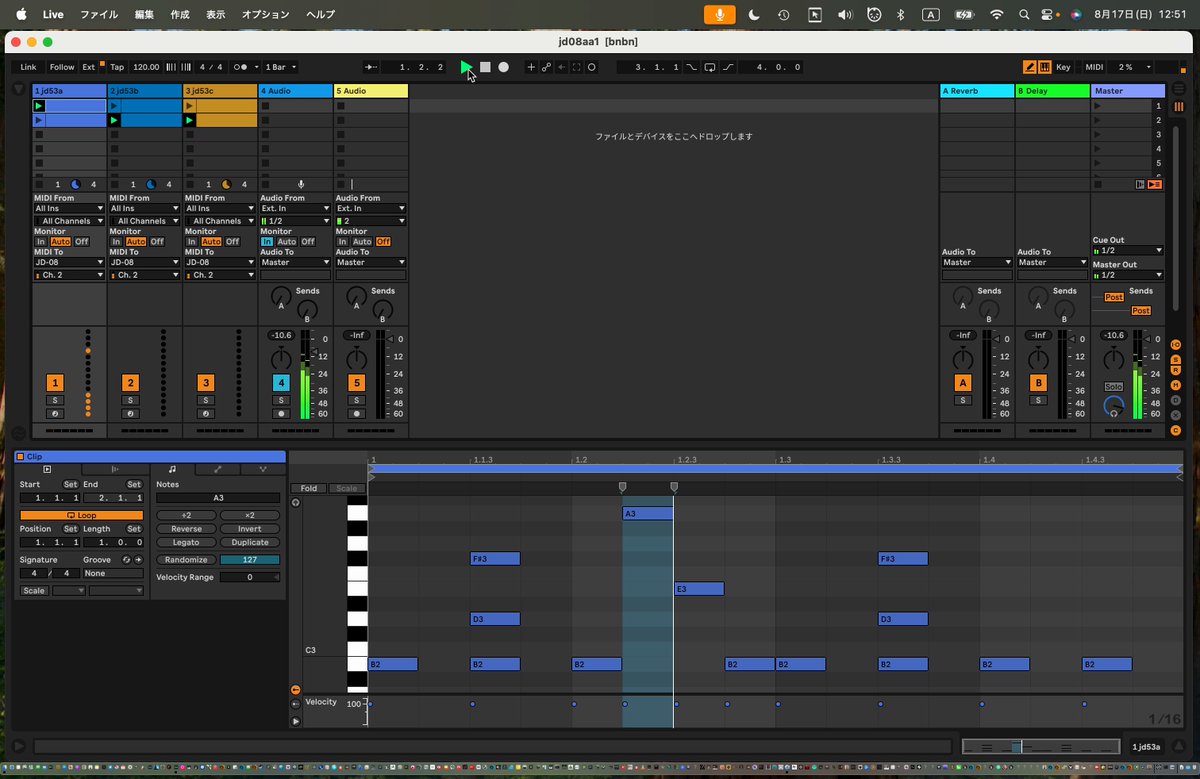Toggle Automation Arm link icon

click(x=546, y=67)
